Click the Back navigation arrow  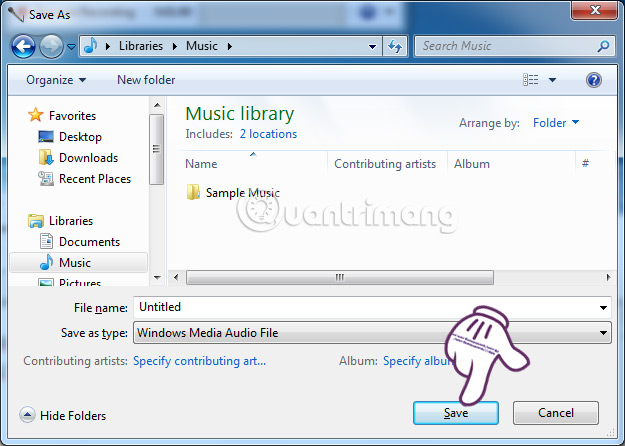23,47
